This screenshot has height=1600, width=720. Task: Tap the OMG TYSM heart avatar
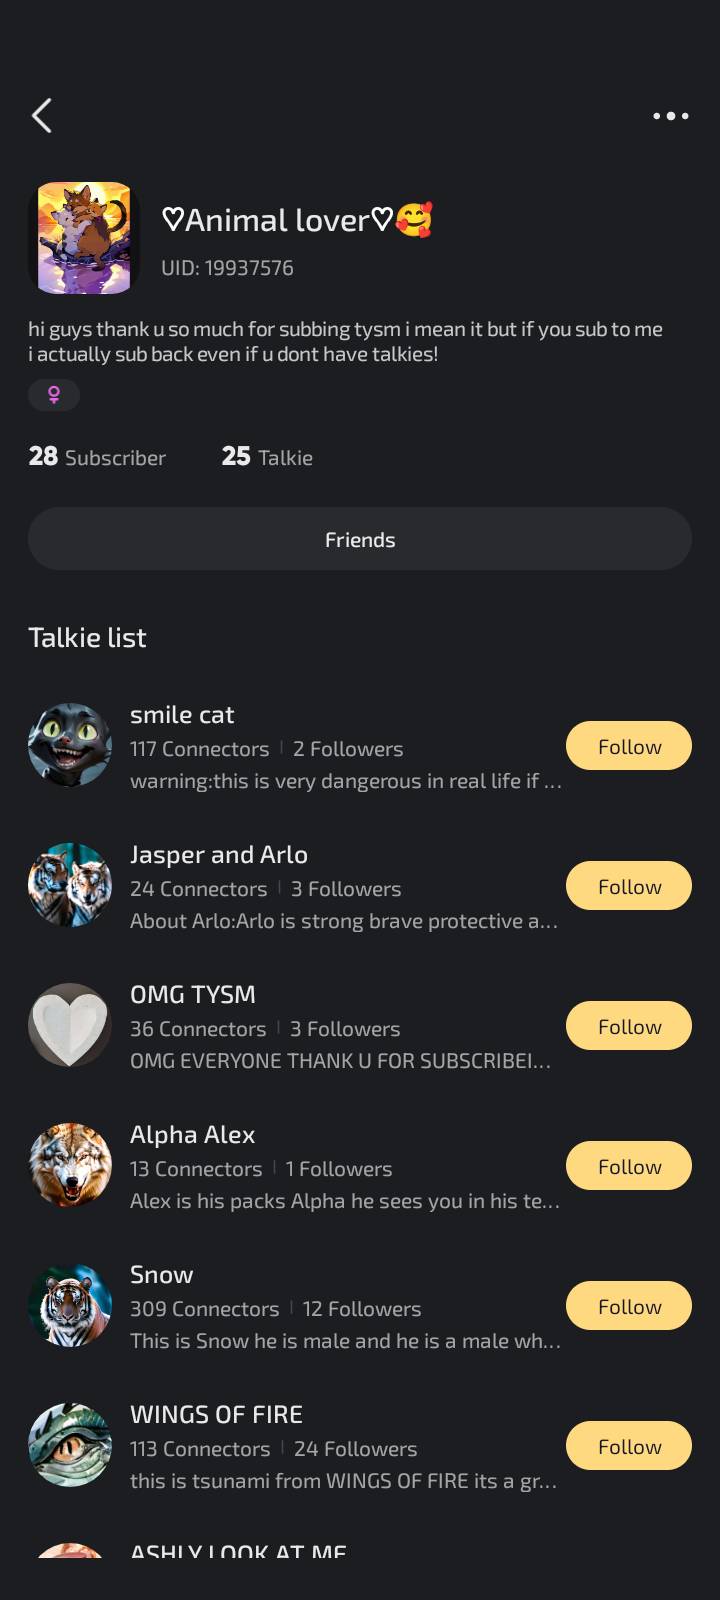coord(70,1025)
